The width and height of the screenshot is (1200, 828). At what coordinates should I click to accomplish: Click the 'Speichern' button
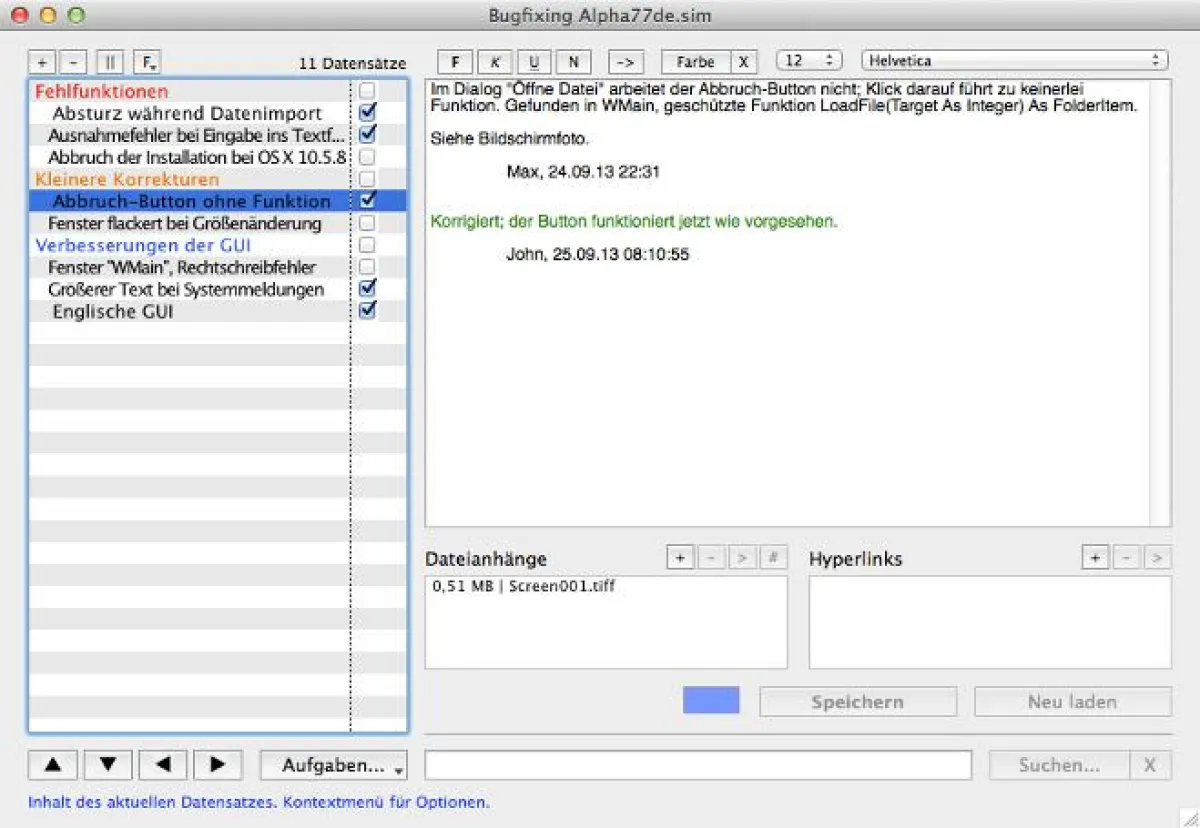857,701
